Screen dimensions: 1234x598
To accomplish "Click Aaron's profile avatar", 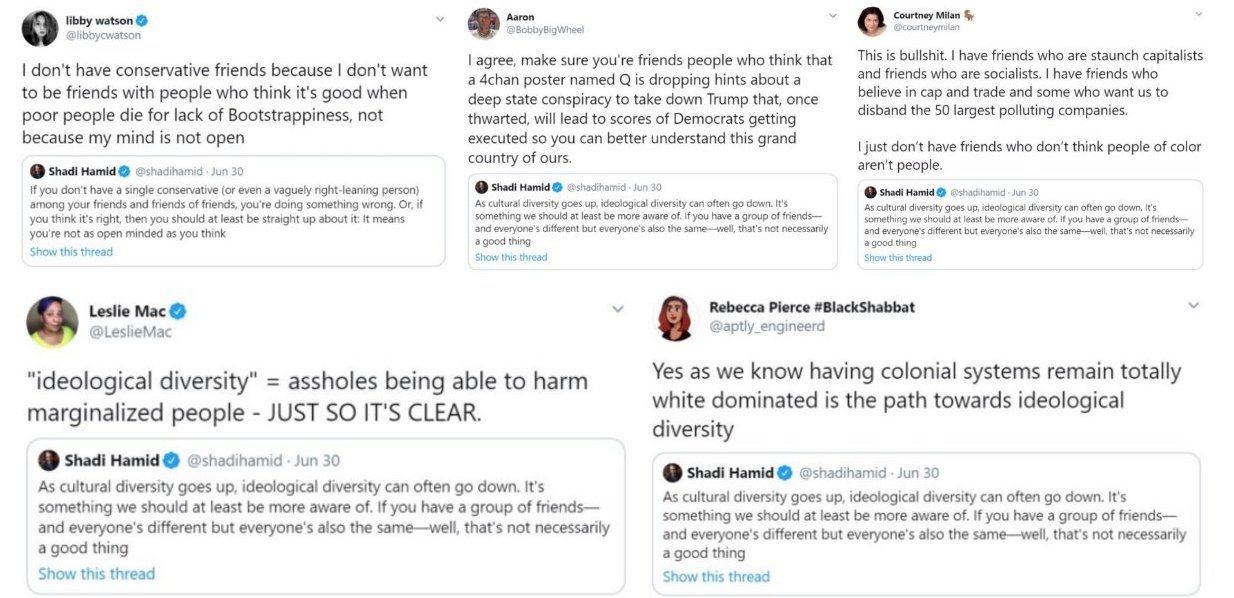I will click(484, 24).
